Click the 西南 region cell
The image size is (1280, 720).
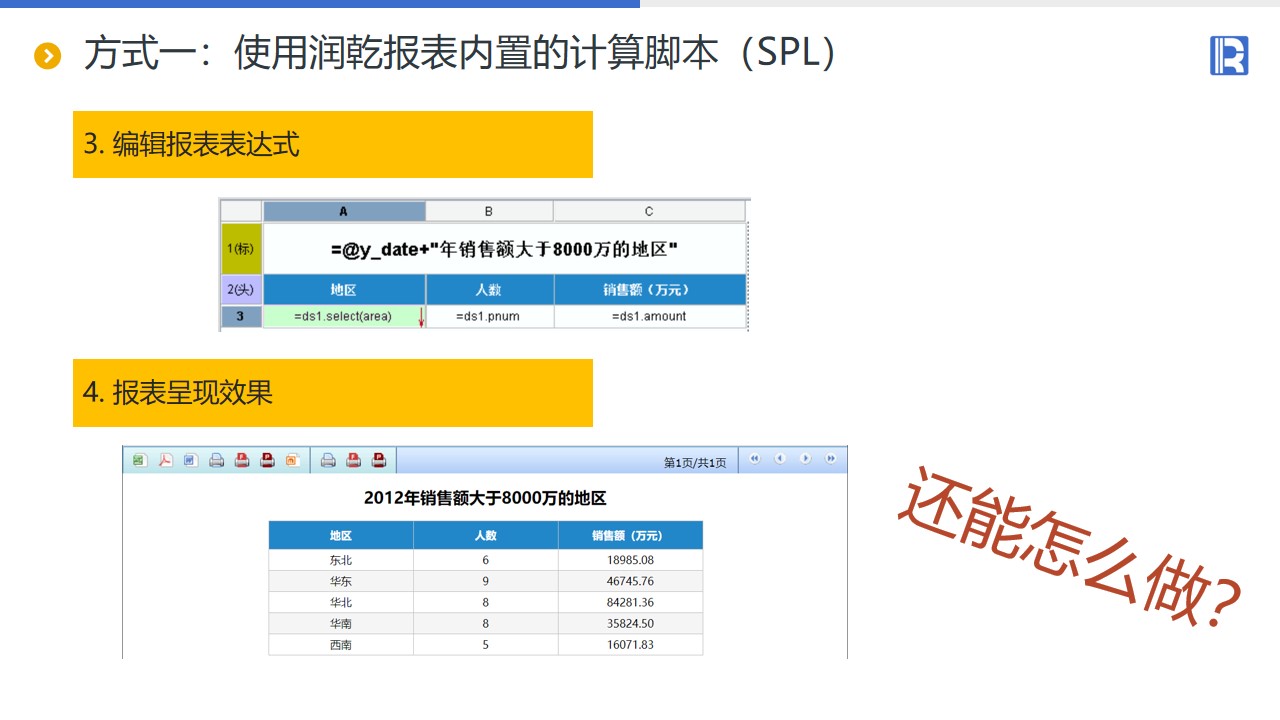click(x=341, y=645)
